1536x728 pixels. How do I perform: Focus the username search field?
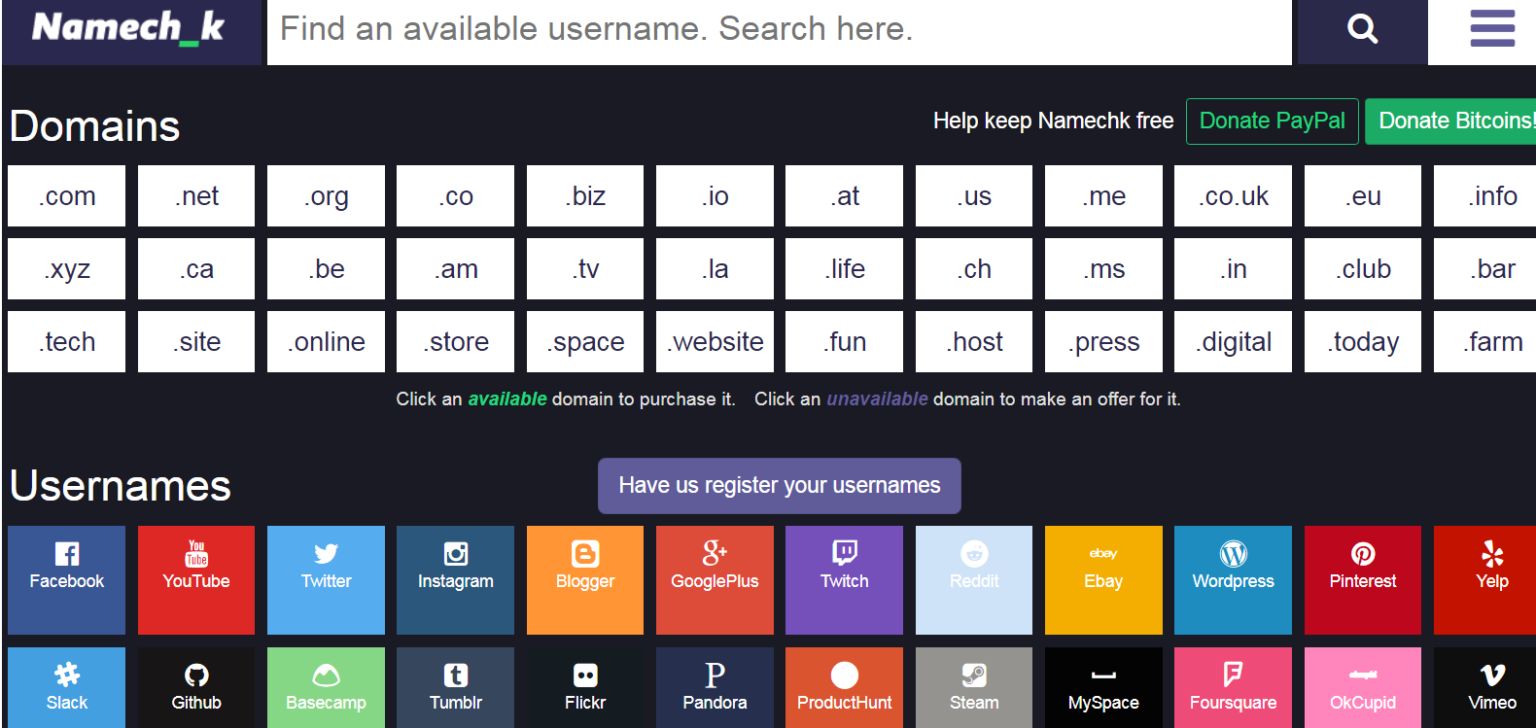click(x=780, y=30)
